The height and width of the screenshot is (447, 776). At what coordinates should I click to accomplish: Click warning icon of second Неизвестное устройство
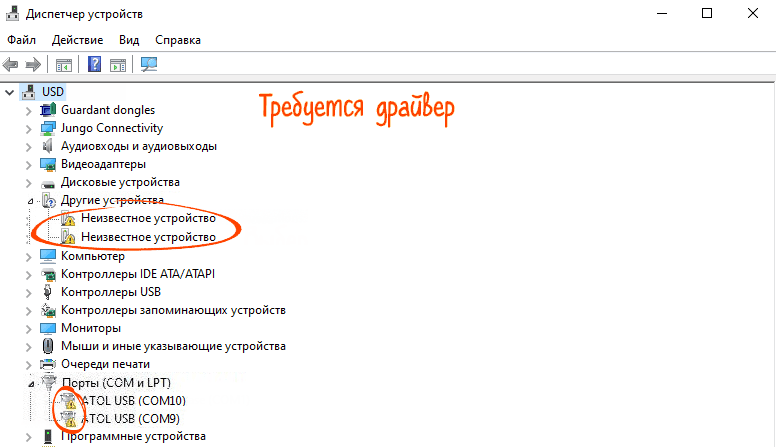click(68, 237)
